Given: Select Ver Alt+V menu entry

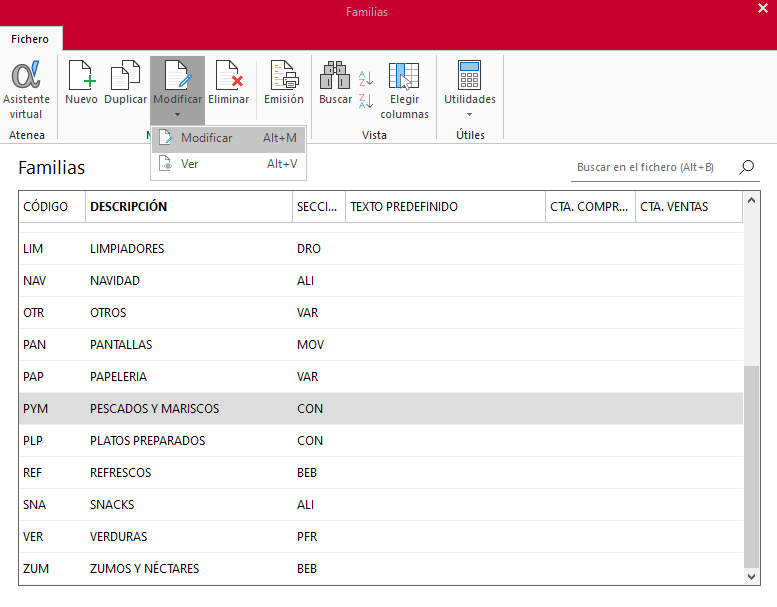Looking at the screenshot, I should 228,164.
